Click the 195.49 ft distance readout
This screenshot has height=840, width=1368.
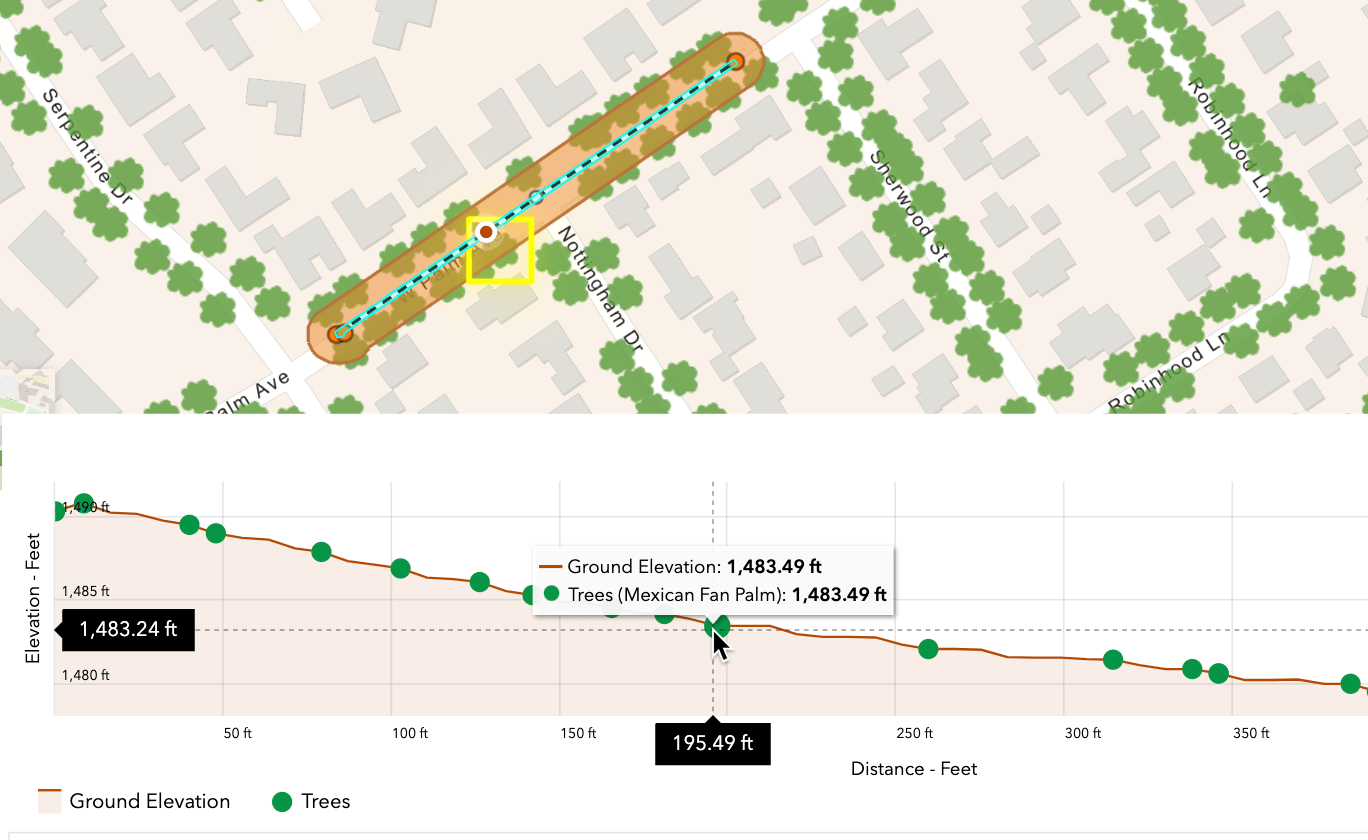tap(713, 744)
